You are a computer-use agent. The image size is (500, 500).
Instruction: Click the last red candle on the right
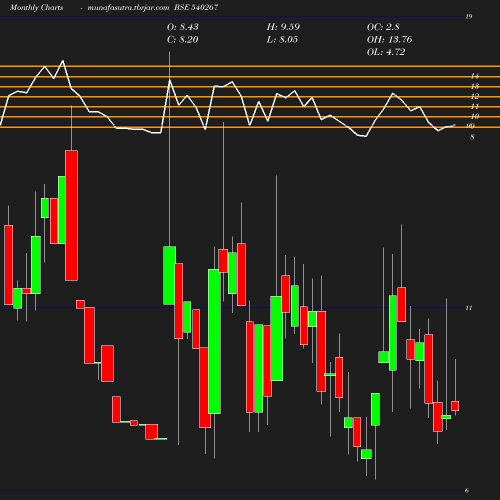[455, 406]
